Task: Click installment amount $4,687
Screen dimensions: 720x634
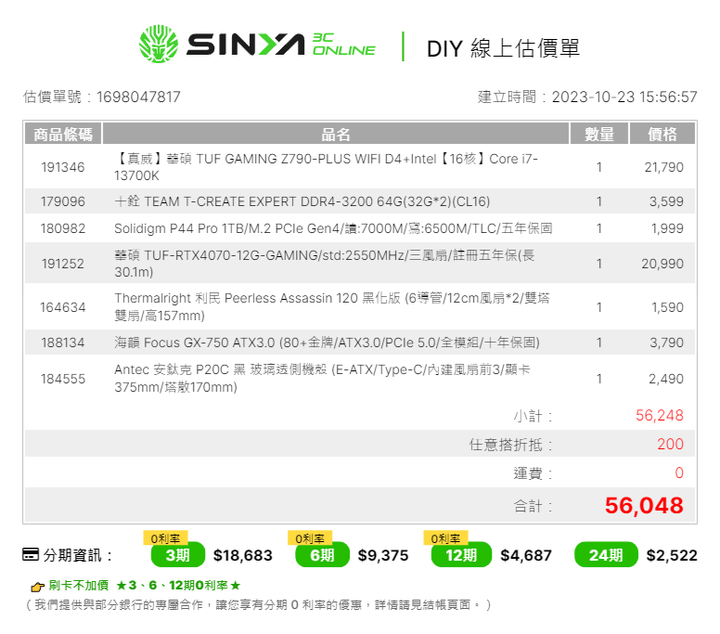Action: [526, 555]
